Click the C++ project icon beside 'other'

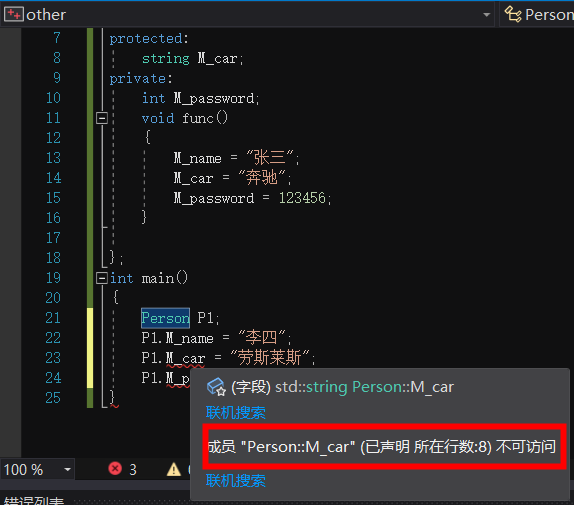pos(14,15)
